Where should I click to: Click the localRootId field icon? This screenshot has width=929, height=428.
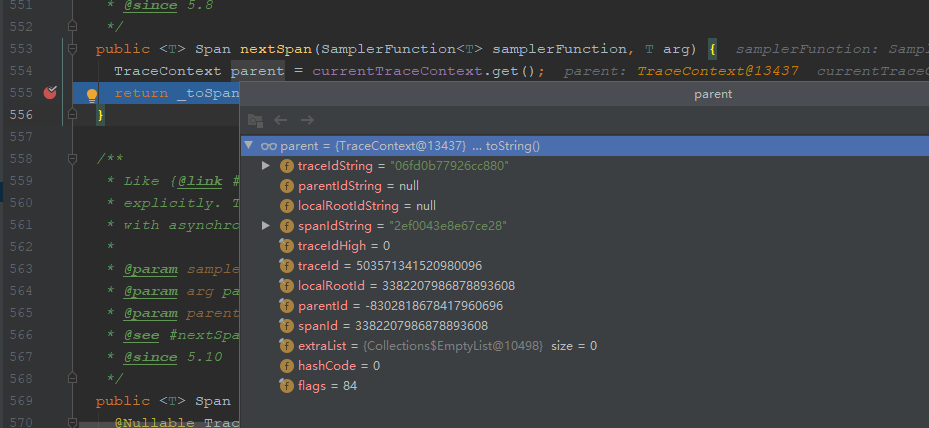click(287, 286)
